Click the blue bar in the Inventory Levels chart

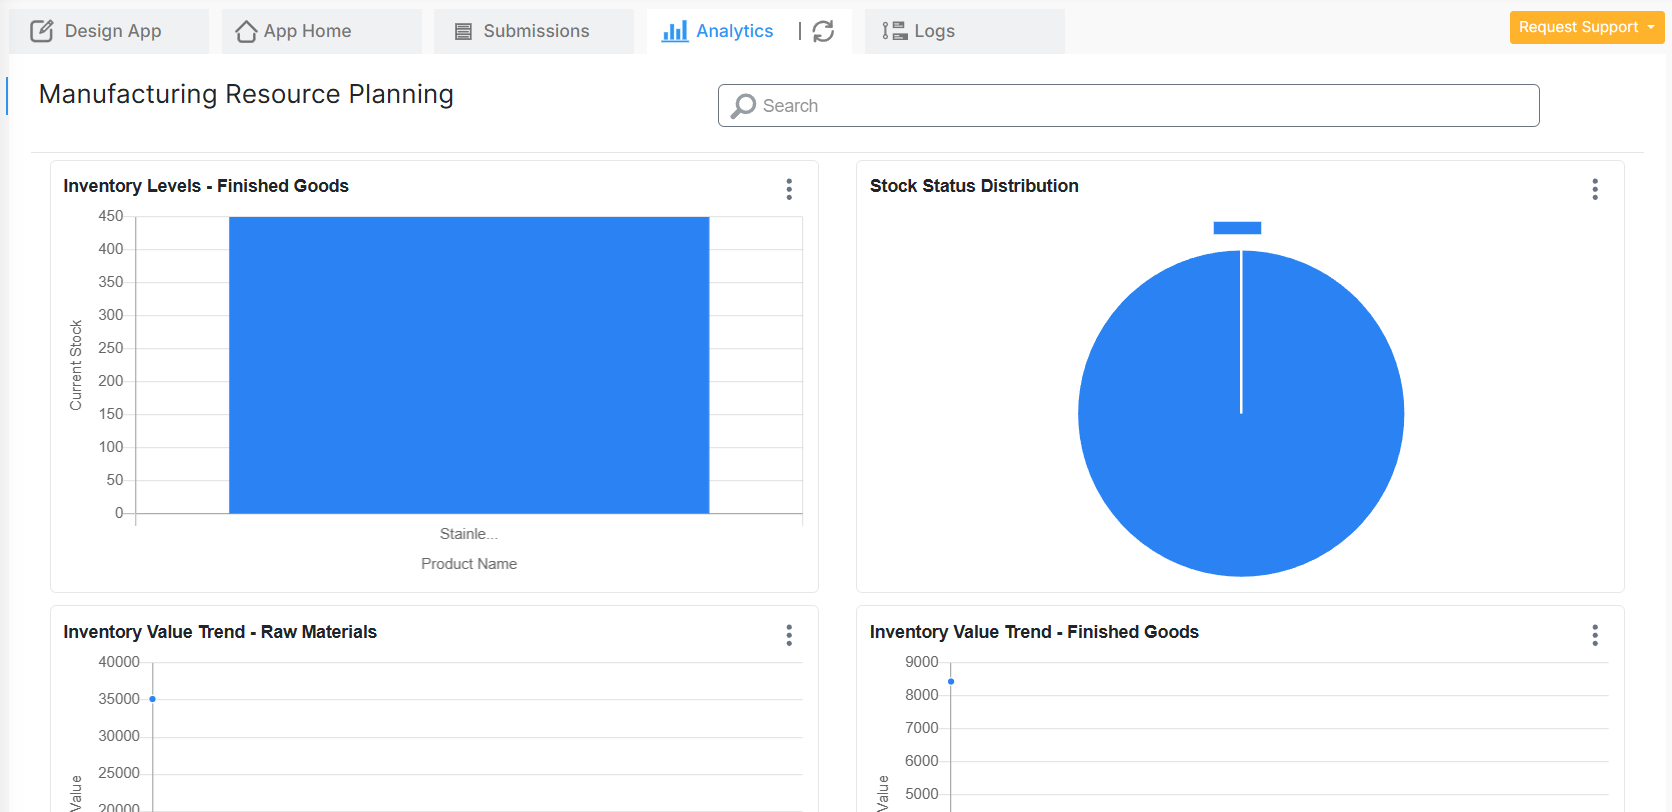coord(469,365)
